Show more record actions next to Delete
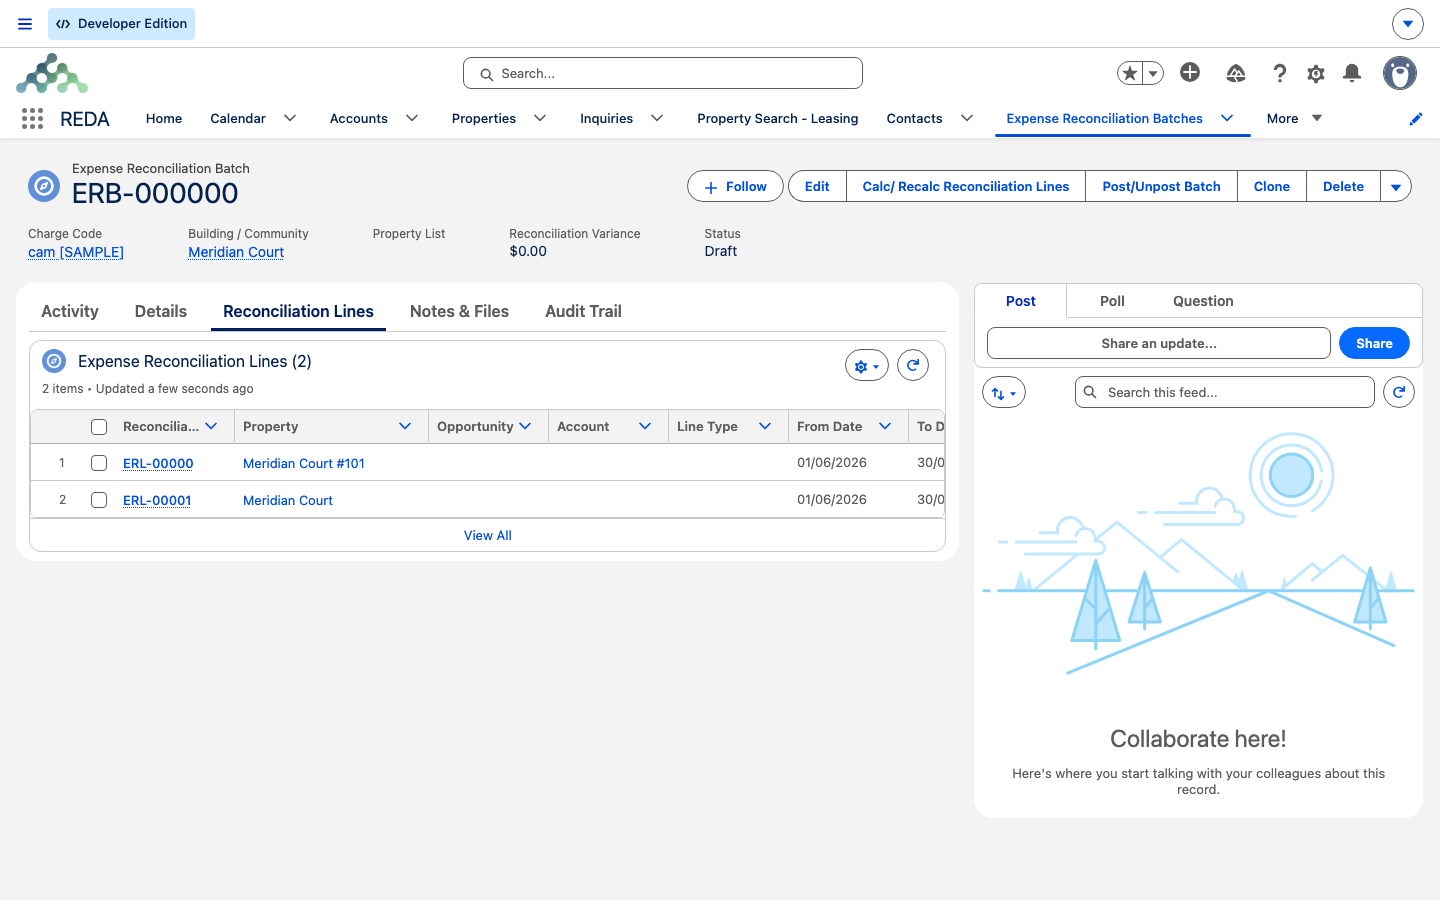The width and height of the screenshot is (1440, 900). click(x=1396, y=186)
